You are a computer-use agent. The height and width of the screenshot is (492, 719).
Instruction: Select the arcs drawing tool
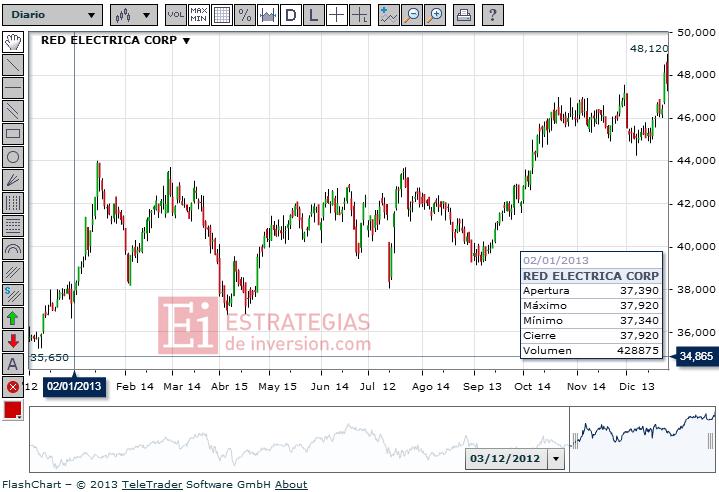tap(13, 249)
